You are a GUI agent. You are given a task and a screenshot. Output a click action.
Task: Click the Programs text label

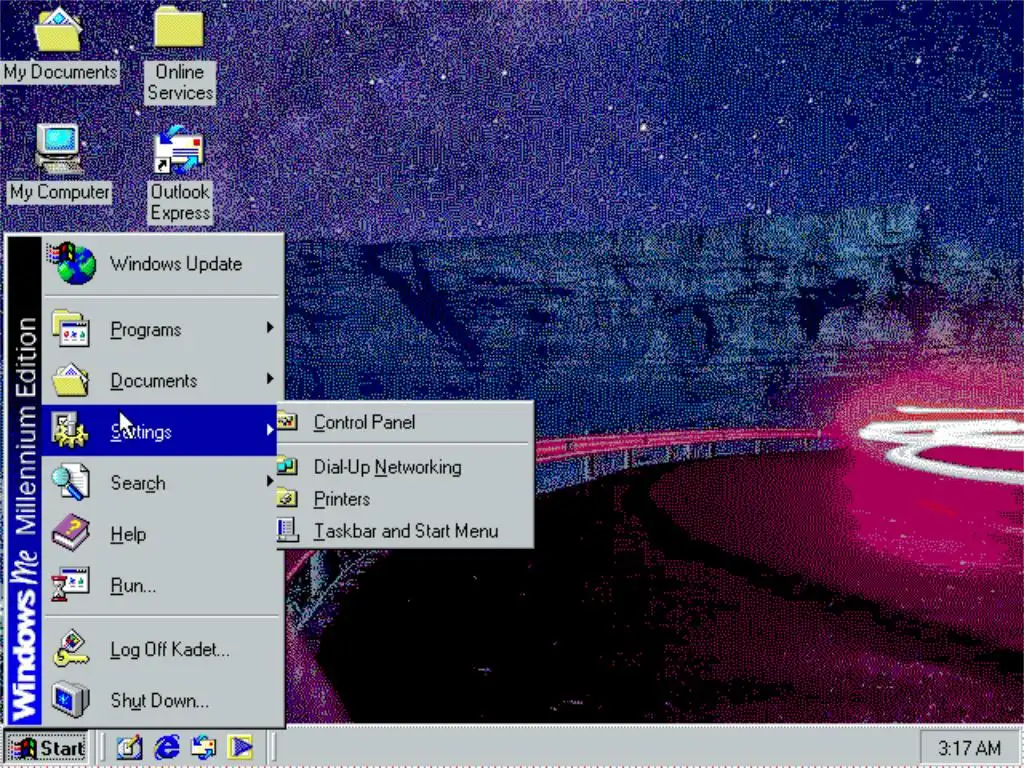(146, 330)
